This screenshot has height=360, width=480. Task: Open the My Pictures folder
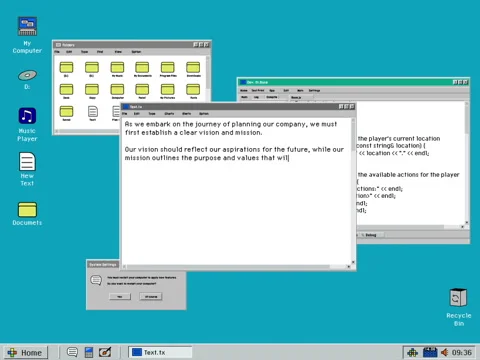(x=168, y=91)
